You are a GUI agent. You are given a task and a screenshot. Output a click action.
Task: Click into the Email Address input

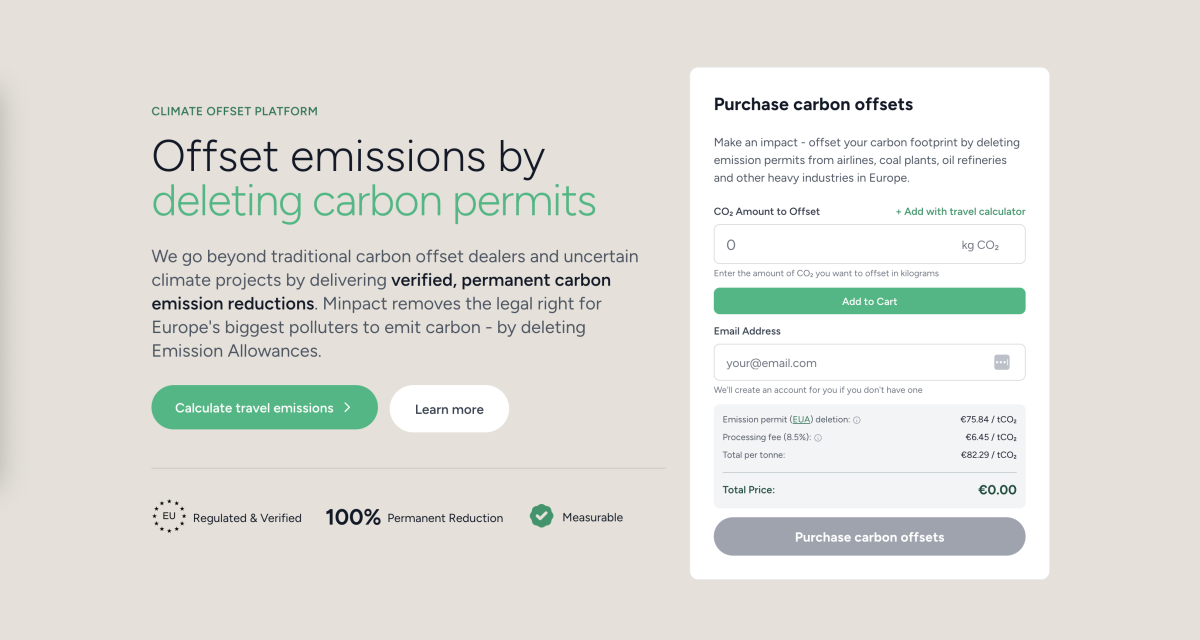click(850, 363)
